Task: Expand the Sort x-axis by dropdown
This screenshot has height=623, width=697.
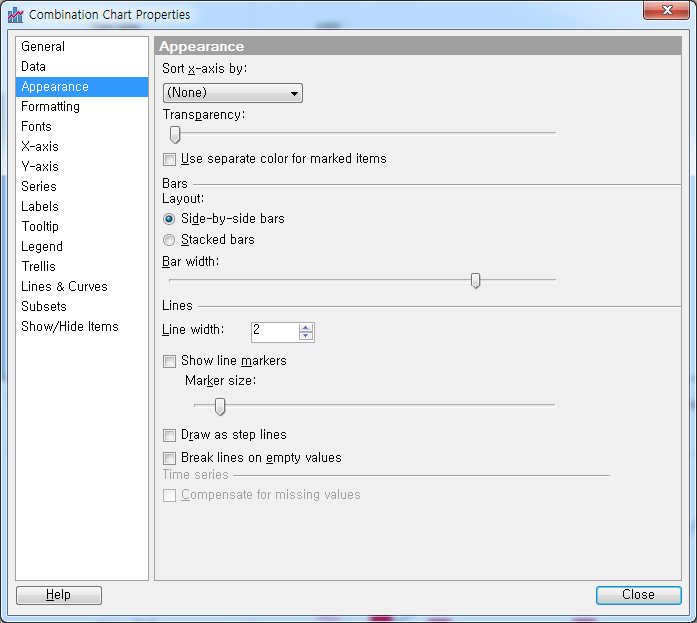Action: click(x=232, y=93)
